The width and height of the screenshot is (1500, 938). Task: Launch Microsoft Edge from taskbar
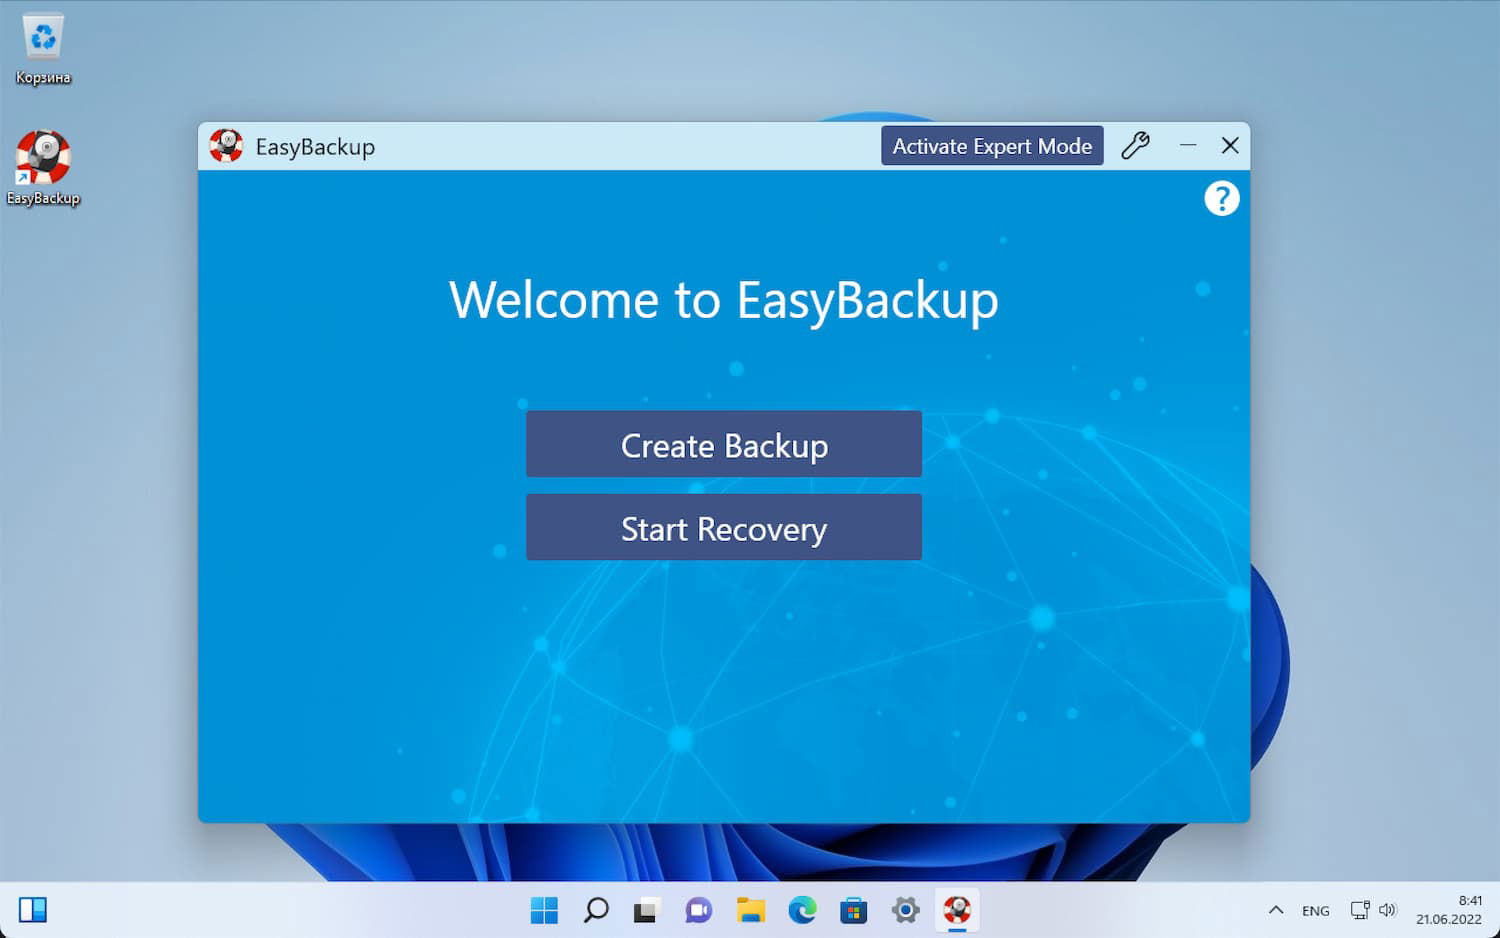(802, 910)
